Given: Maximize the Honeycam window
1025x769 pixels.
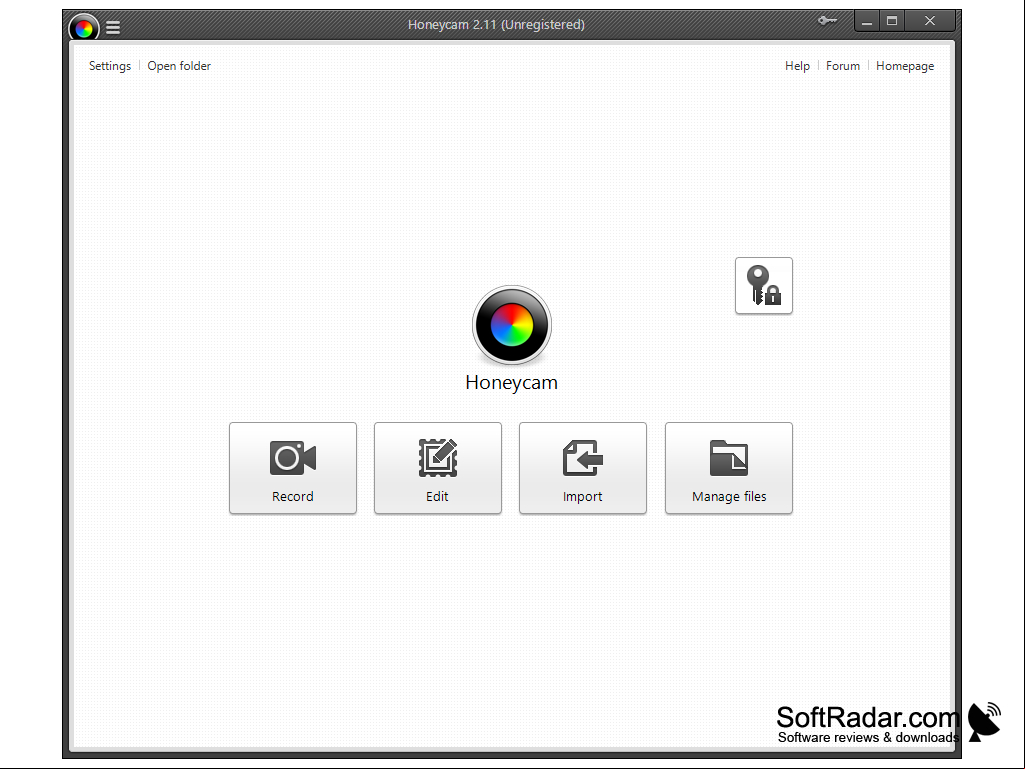Looking at the screenshot, I should (x=892, y=22).
